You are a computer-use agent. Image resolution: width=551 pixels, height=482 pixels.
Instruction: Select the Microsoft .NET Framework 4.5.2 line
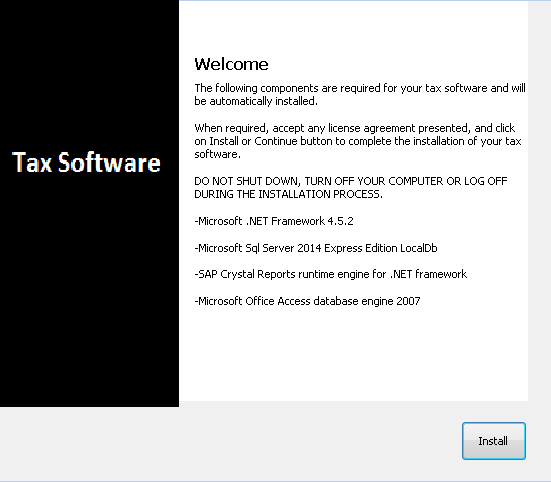pyautogui.click(x=274, y=221)
